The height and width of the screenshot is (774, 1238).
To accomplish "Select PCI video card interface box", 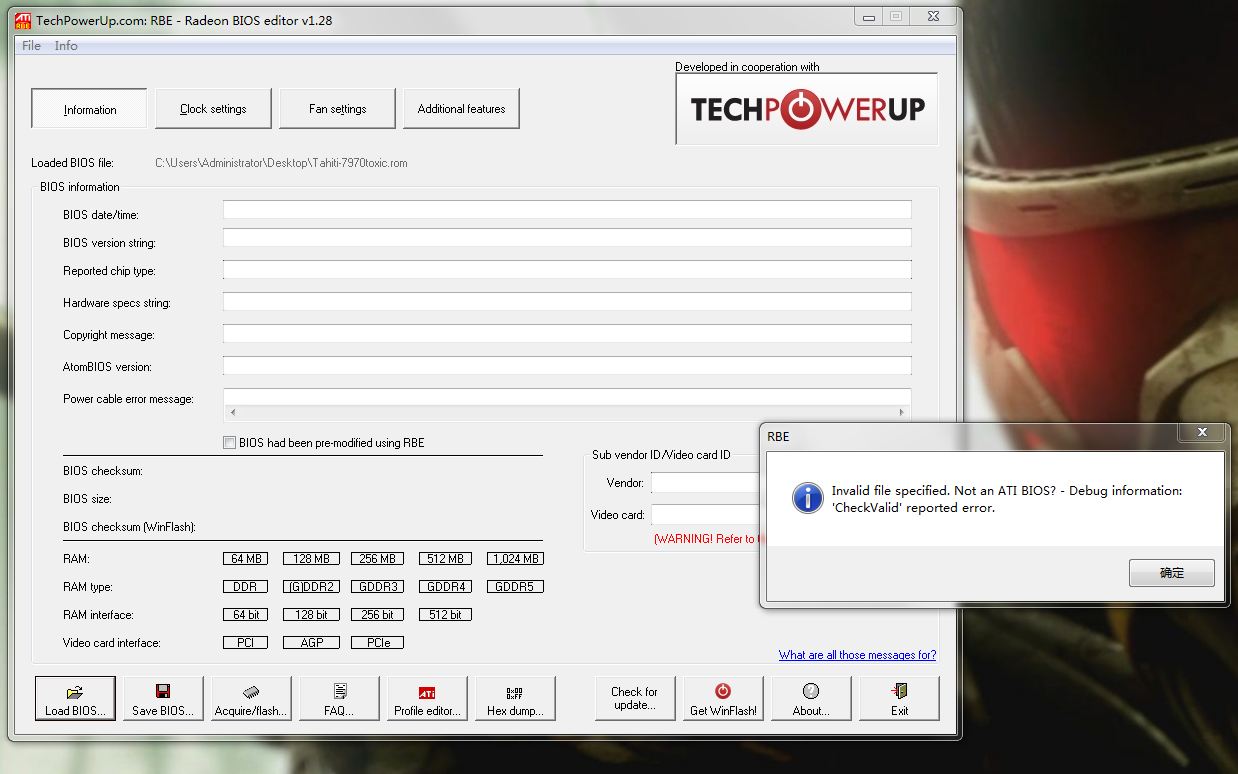I will click(x=246, y=643).
